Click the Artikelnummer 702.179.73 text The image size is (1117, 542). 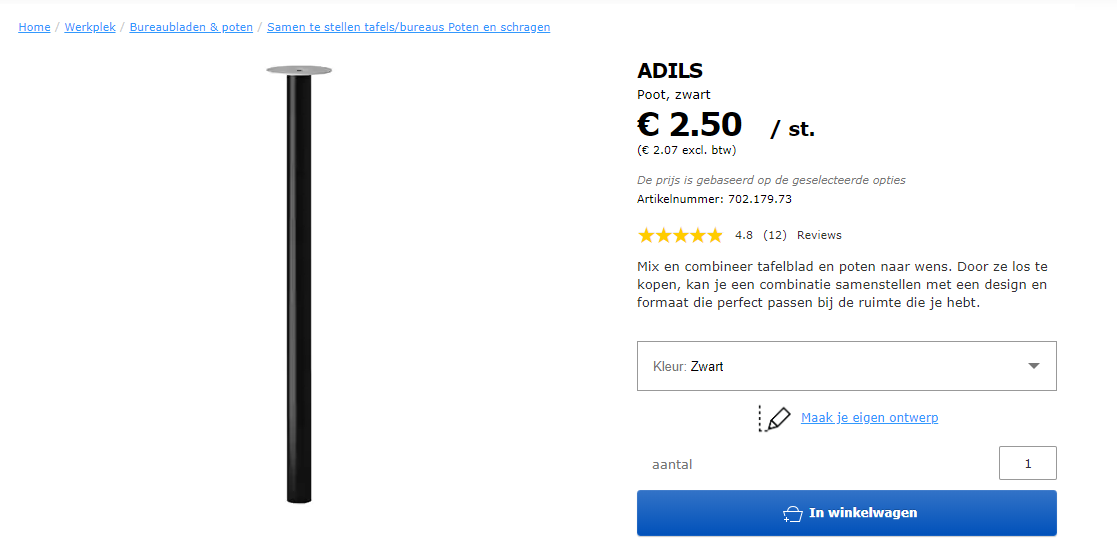click(714, 199)
